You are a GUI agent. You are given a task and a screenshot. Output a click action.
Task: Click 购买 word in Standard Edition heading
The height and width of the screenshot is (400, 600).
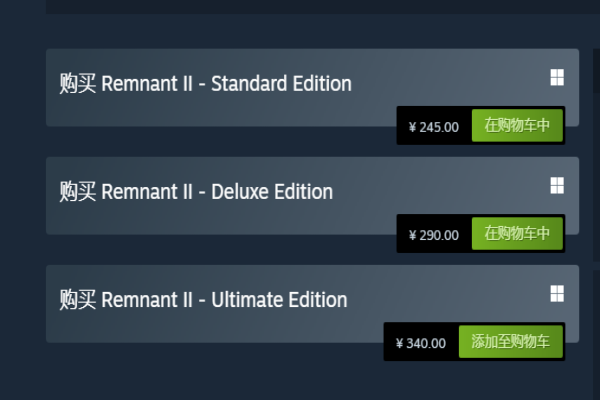78,84
